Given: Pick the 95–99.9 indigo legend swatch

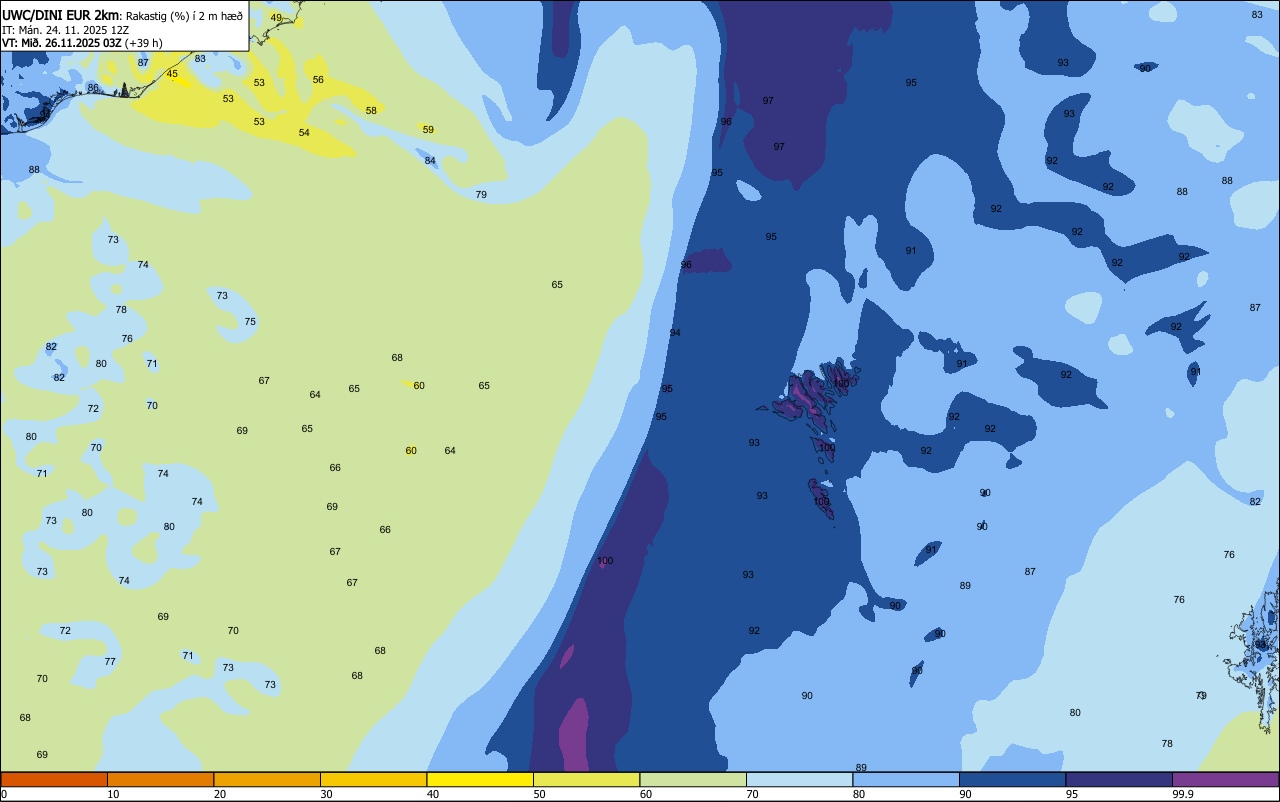Looking at the screenshot, I should (1119, 779).
